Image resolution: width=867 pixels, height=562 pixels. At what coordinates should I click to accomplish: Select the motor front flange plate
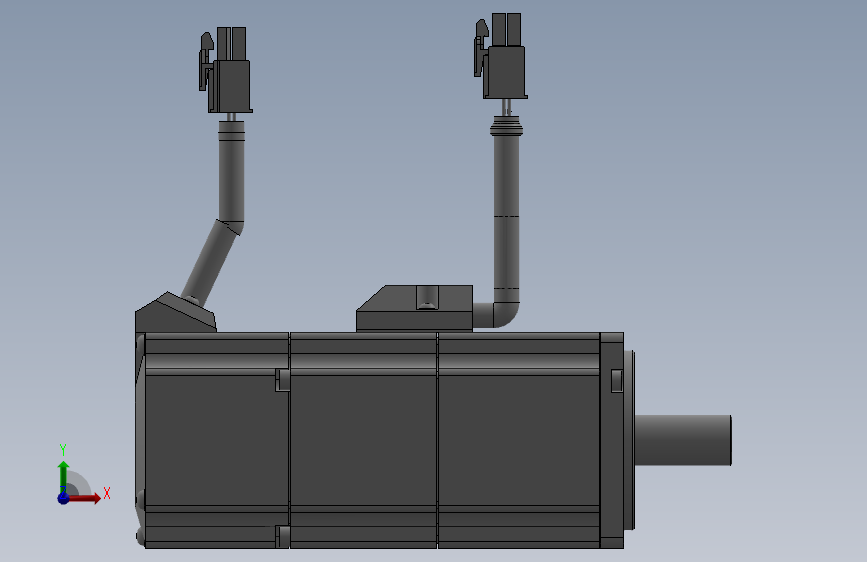coord(612,440)
